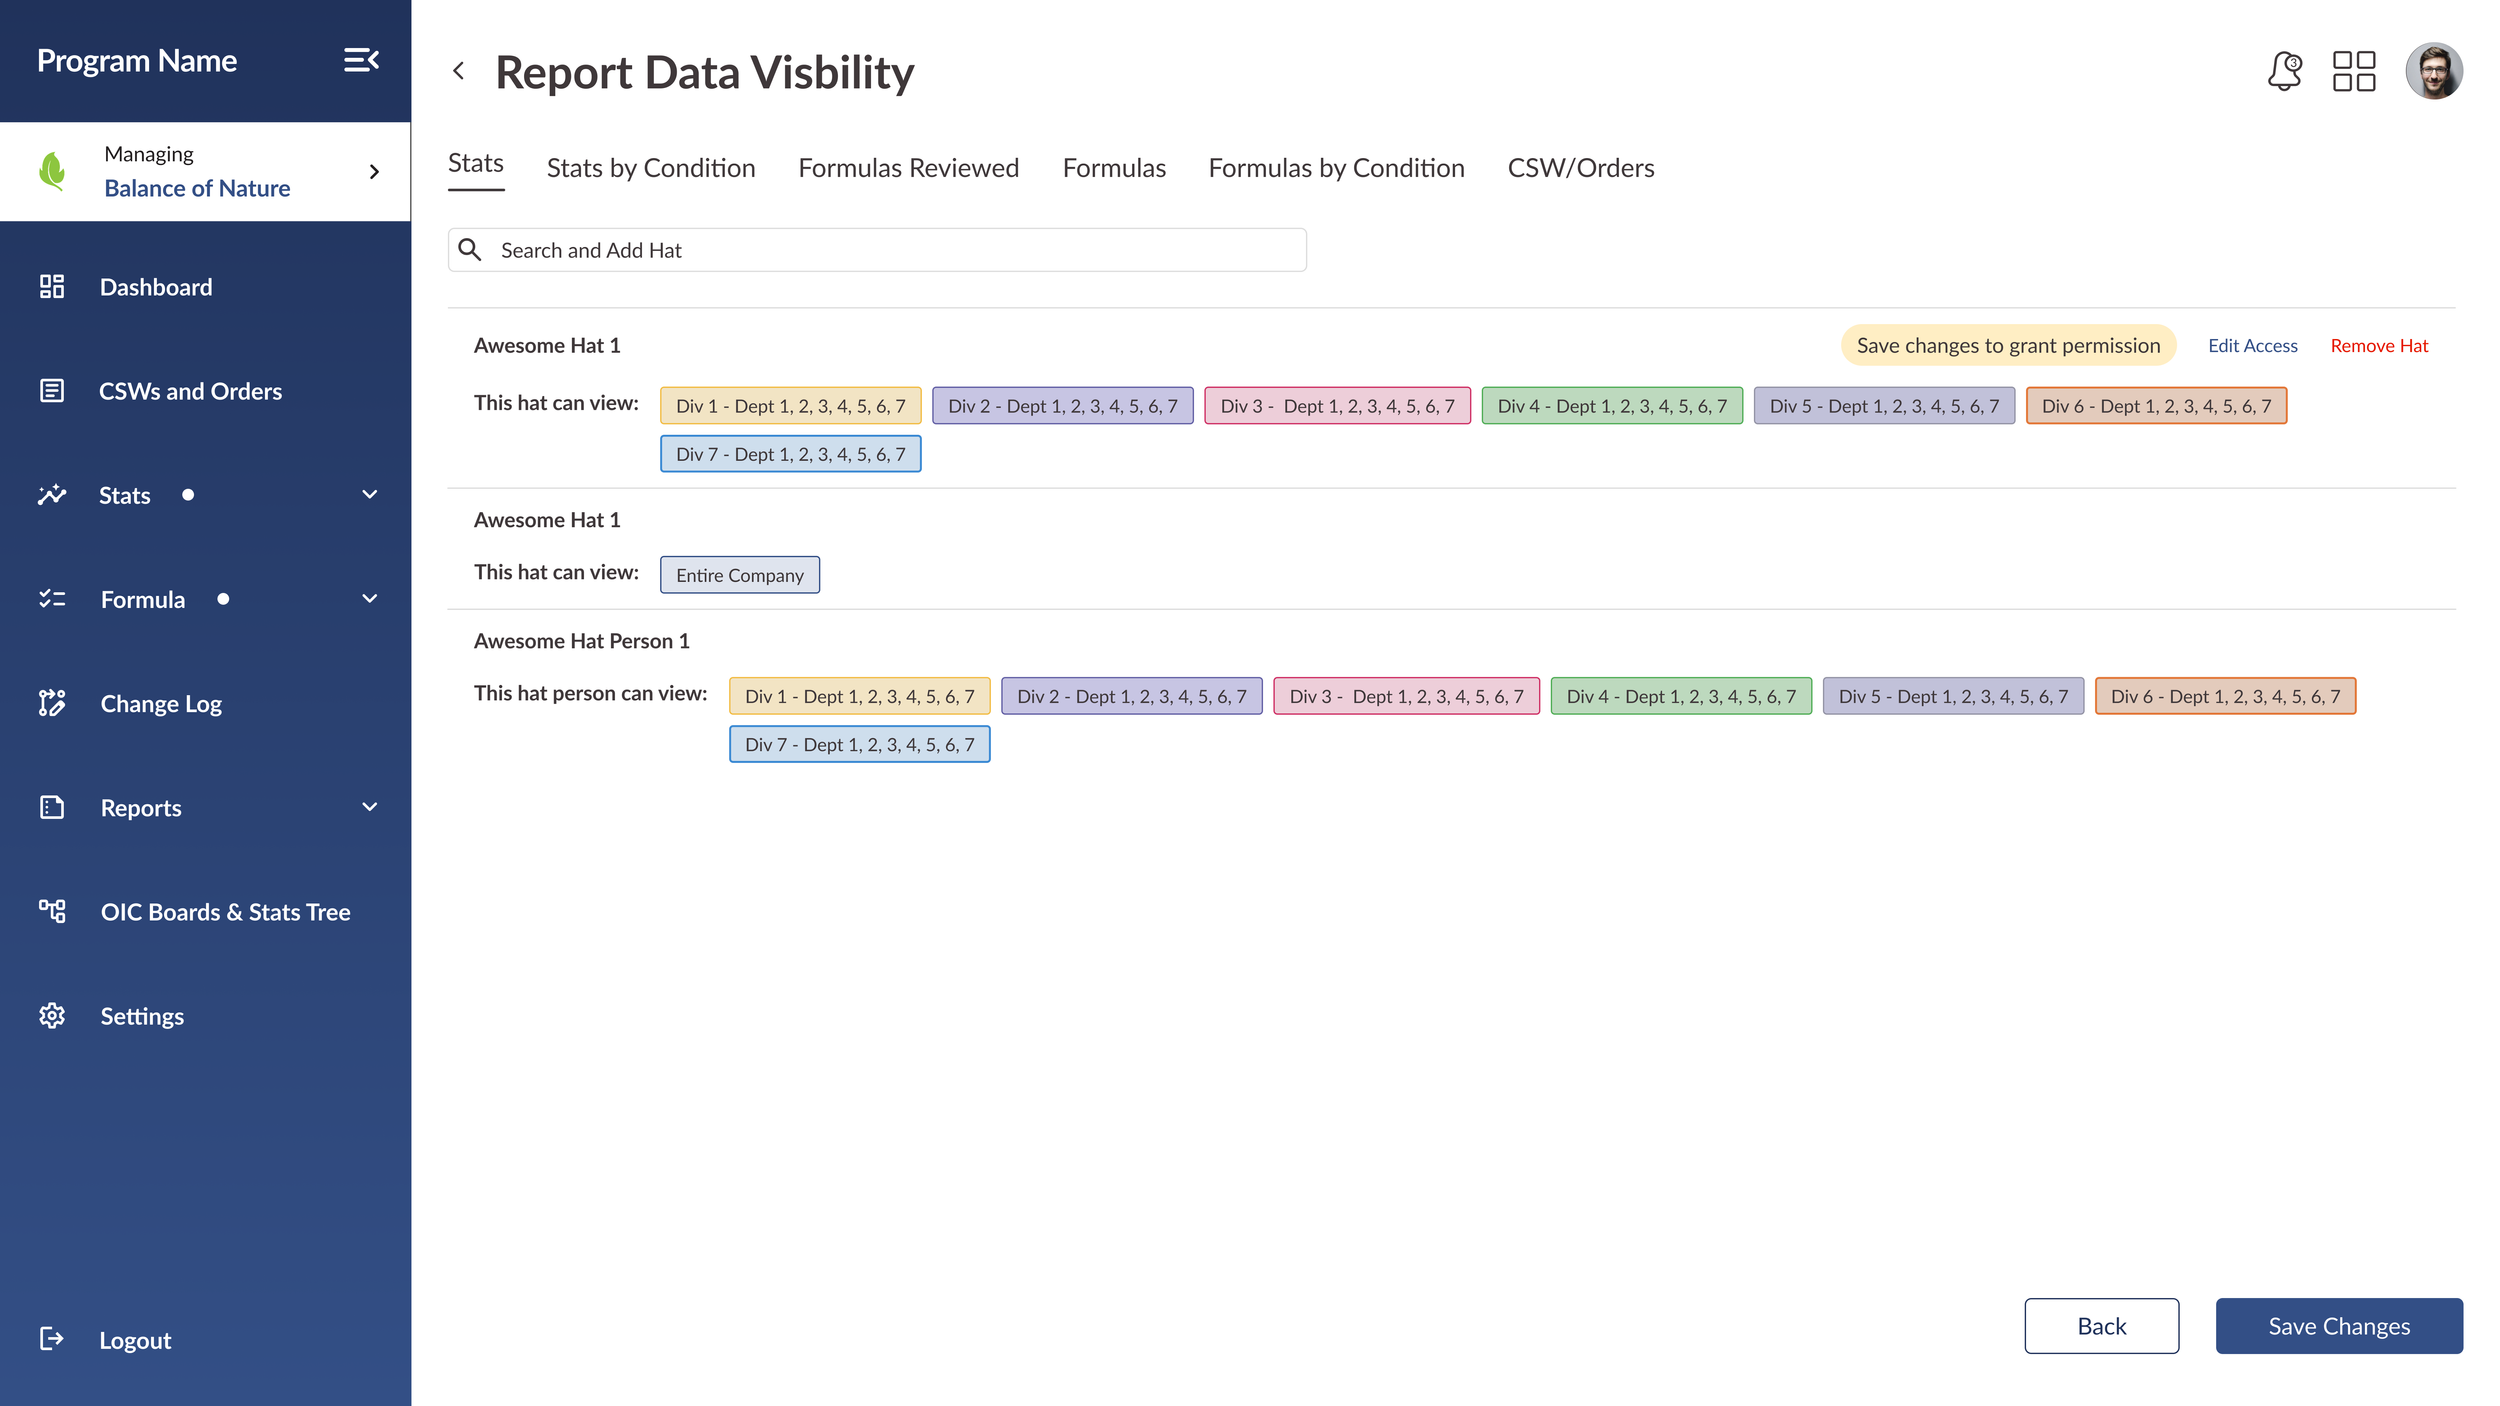Expand the Formula sidebar section
The image size is (2500, 1406).
[369, 599]
